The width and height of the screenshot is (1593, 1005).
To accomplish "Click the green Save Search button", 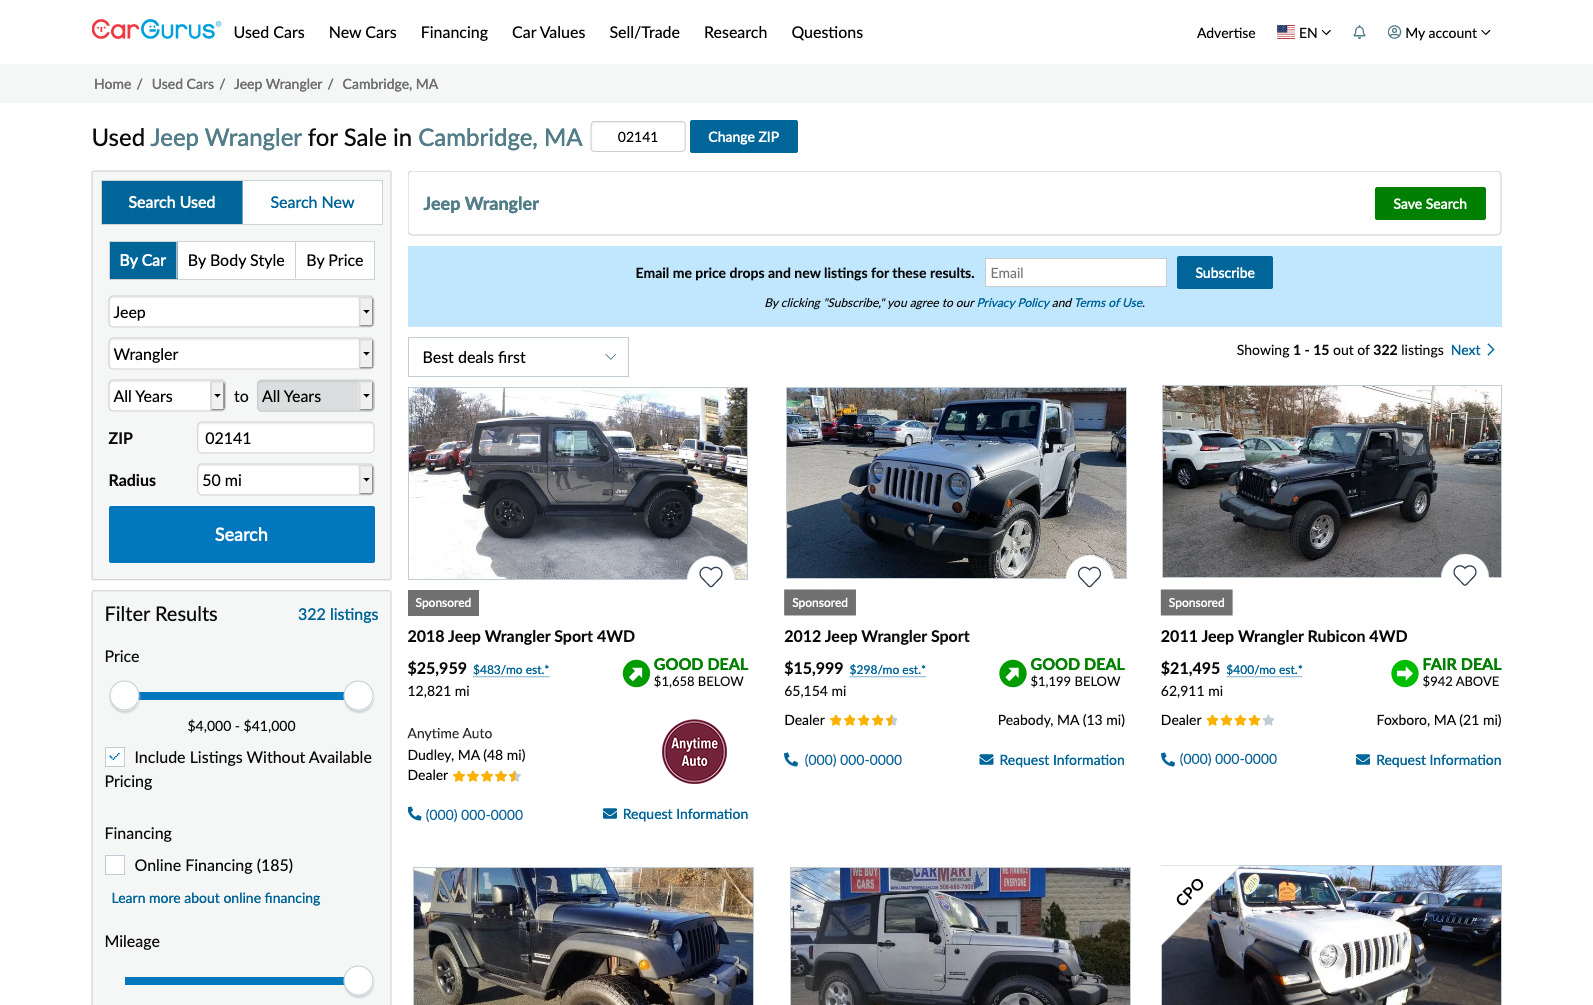I will [1429, 204].
